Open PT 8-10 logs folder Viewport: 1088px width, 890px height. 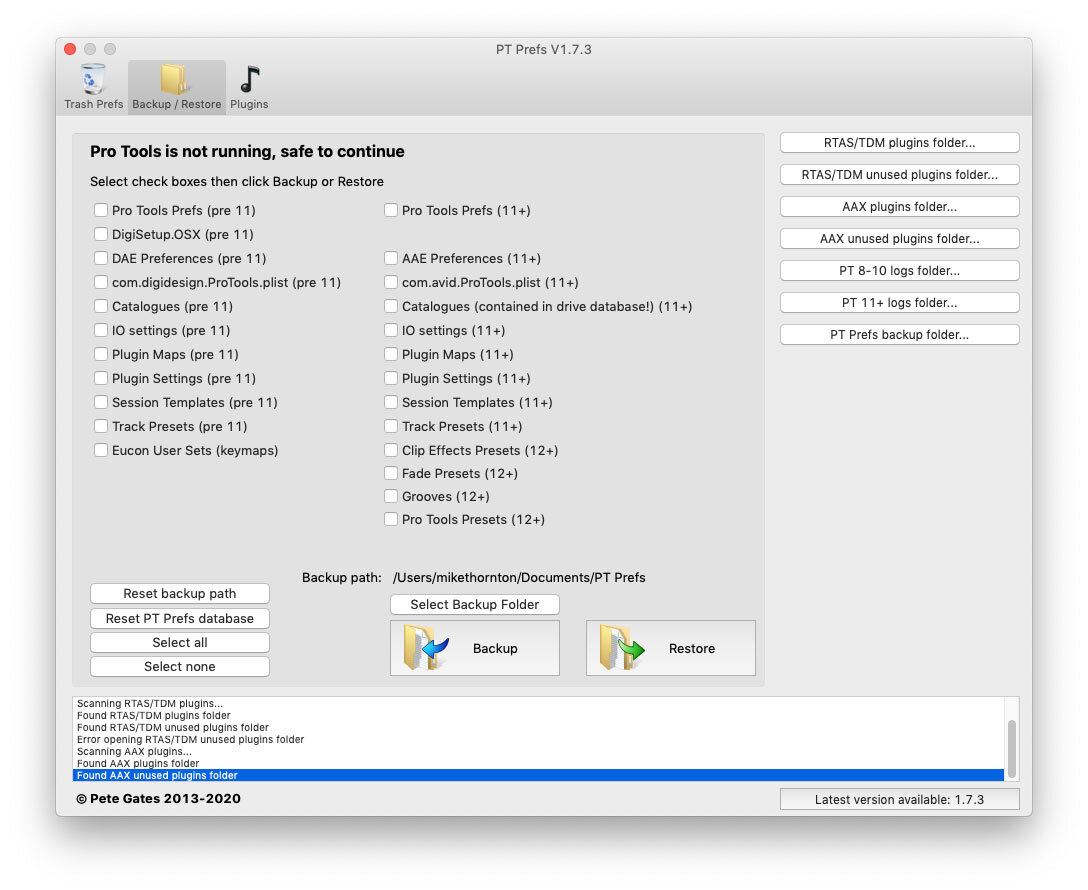pos(899,270)
